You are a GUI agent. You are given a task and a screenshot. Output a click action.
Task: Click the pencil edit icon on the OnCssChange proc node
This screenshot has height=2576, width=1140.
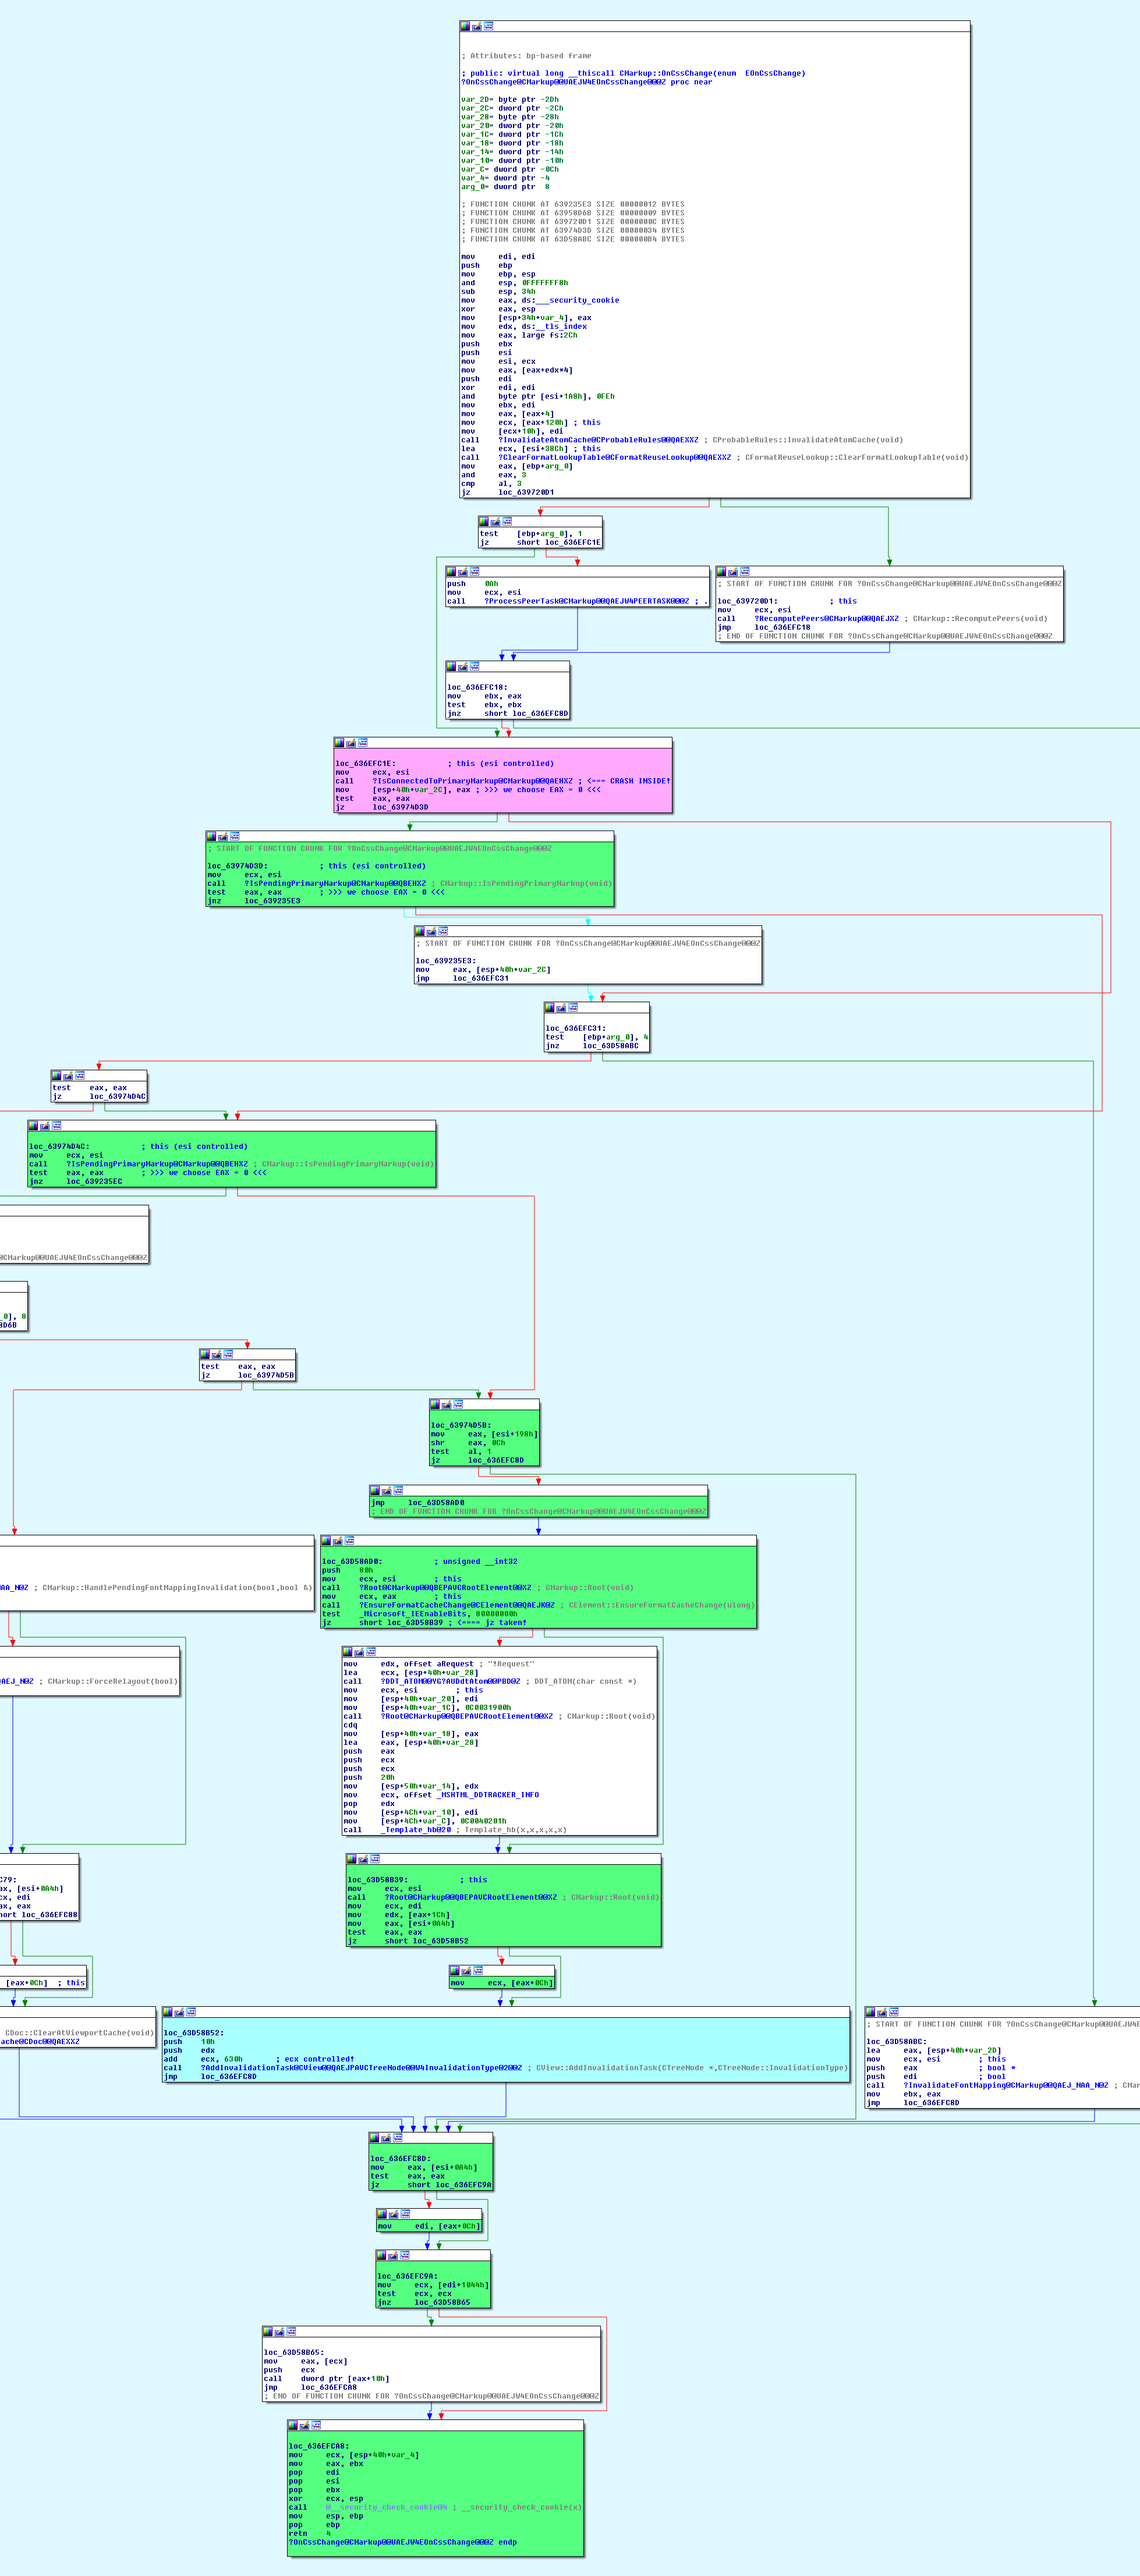(x=476, y=26)
